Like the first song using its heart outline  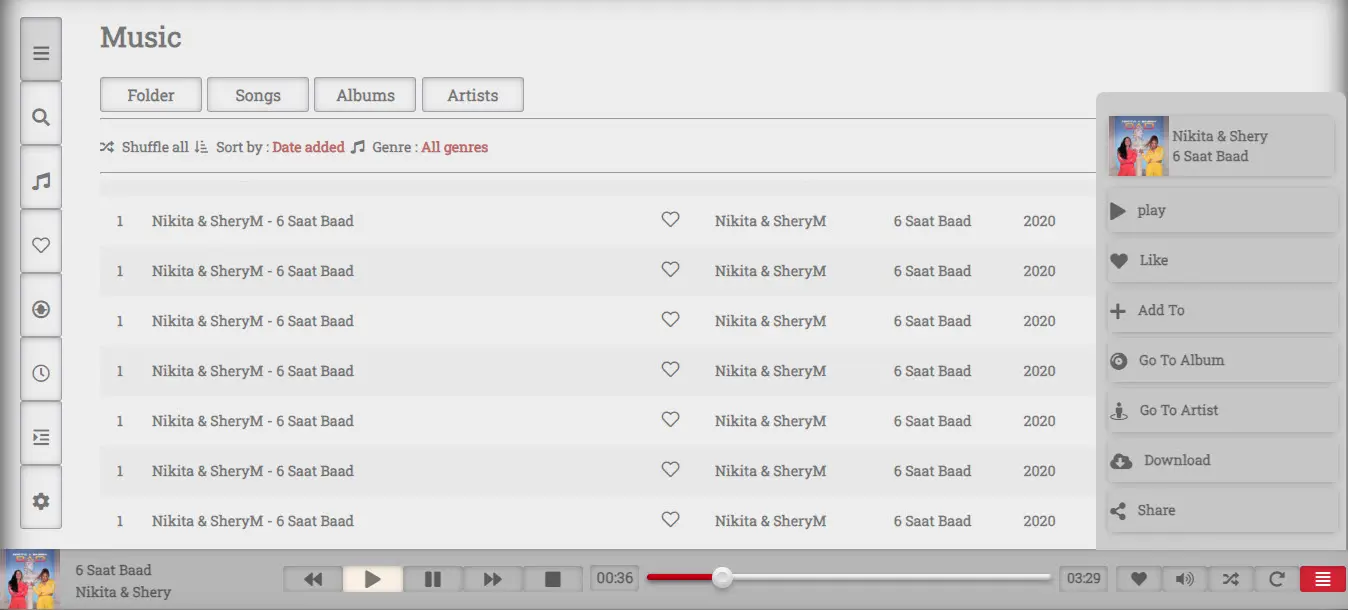670,220
